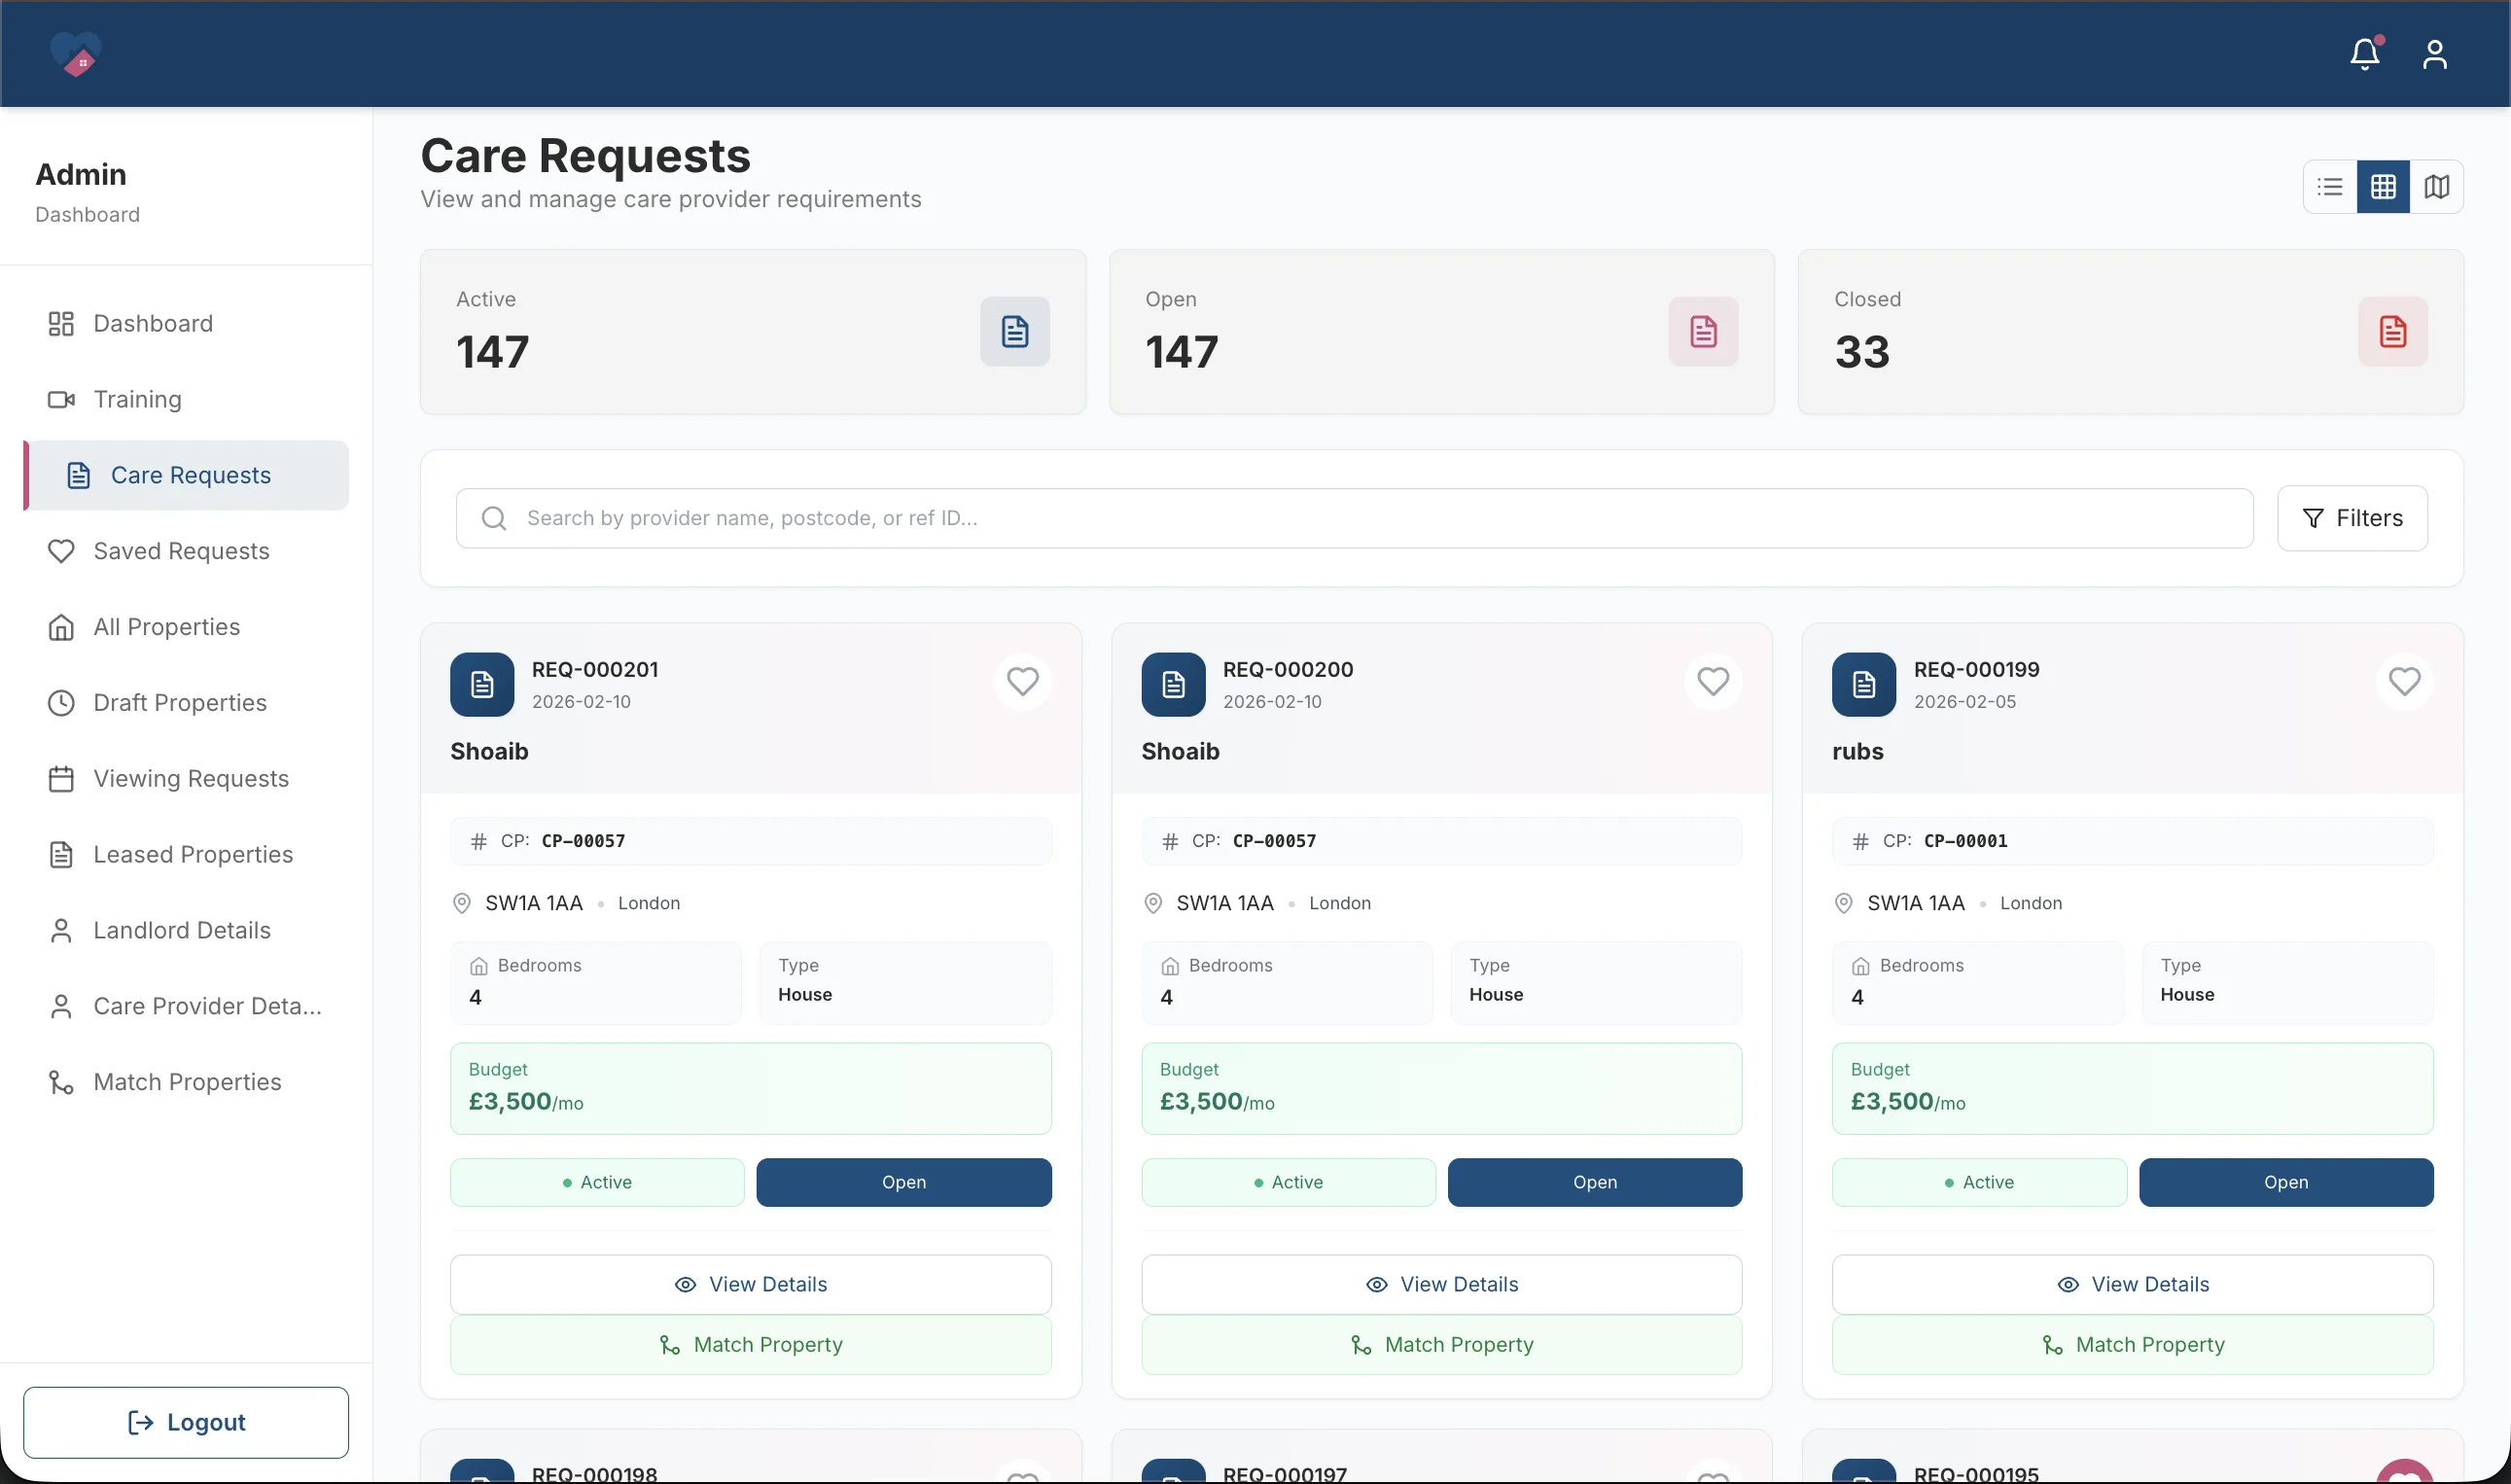Open the Filters panel
Viewport: 2511px width, 1484px height.
click(2352, 518)
